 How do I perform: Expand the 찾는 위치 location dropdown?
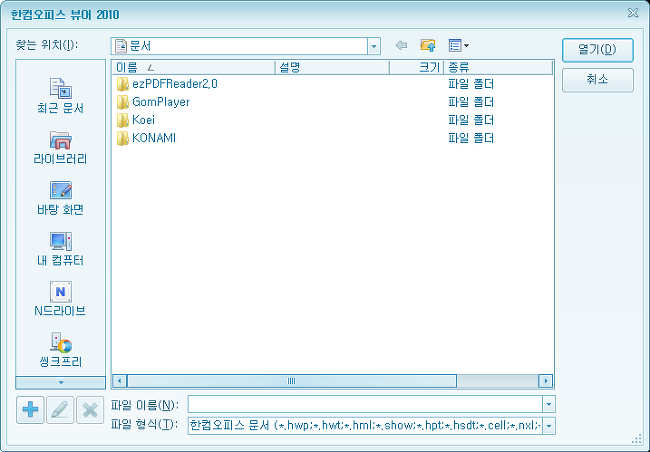(x=374, y=46)
